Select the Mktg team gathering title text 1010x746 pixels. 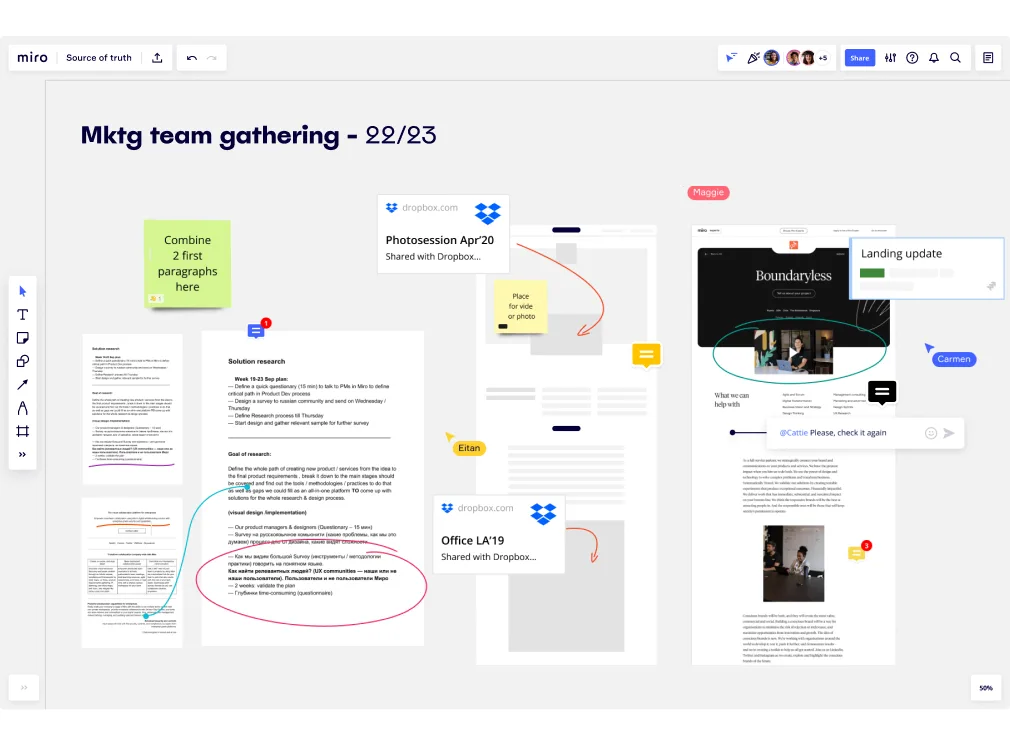pos(258,135)
